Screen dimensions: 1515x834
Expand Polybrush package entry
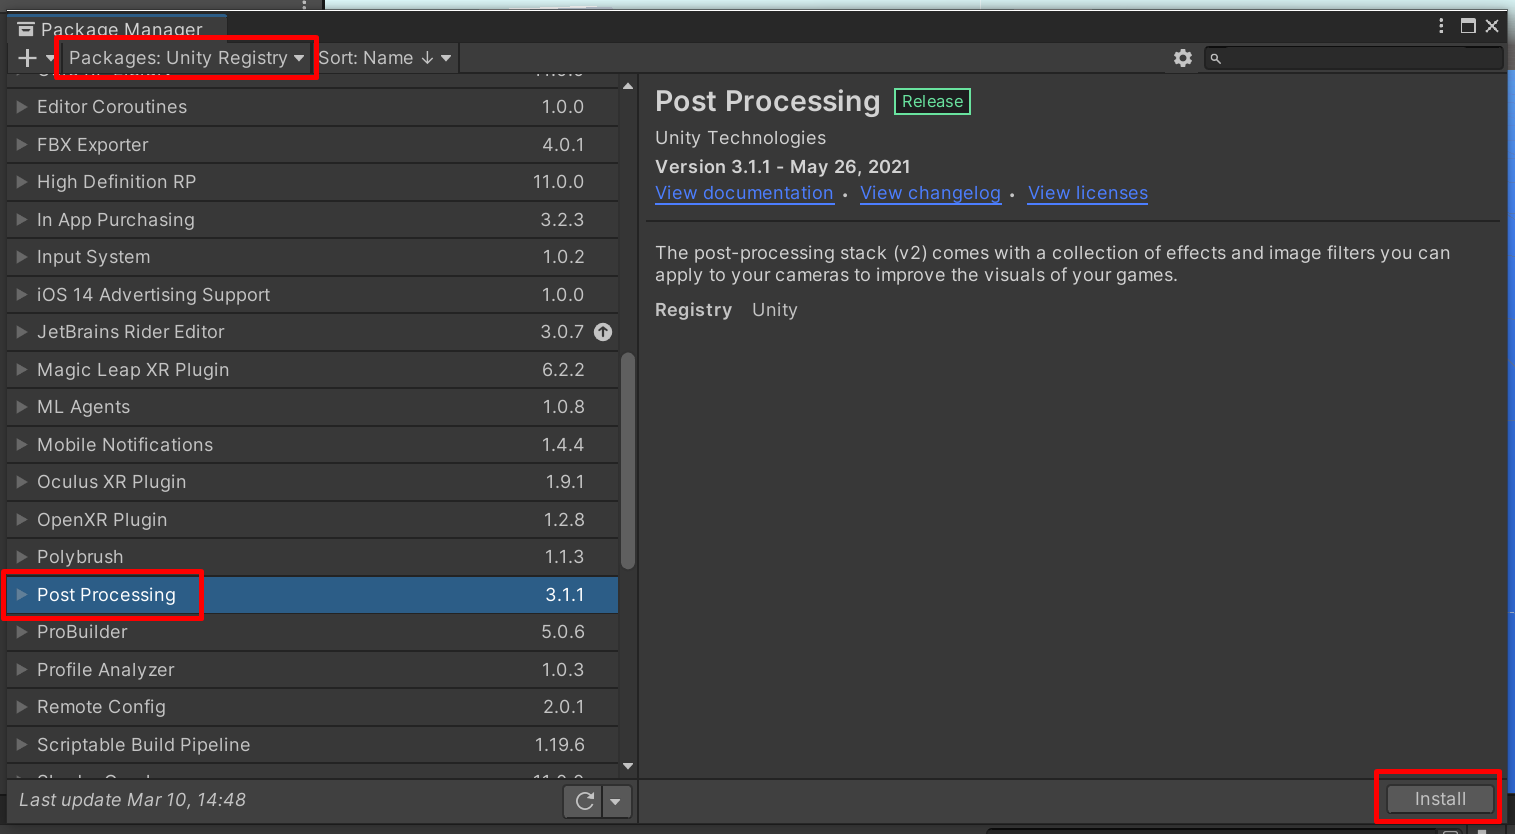point(22,557)
